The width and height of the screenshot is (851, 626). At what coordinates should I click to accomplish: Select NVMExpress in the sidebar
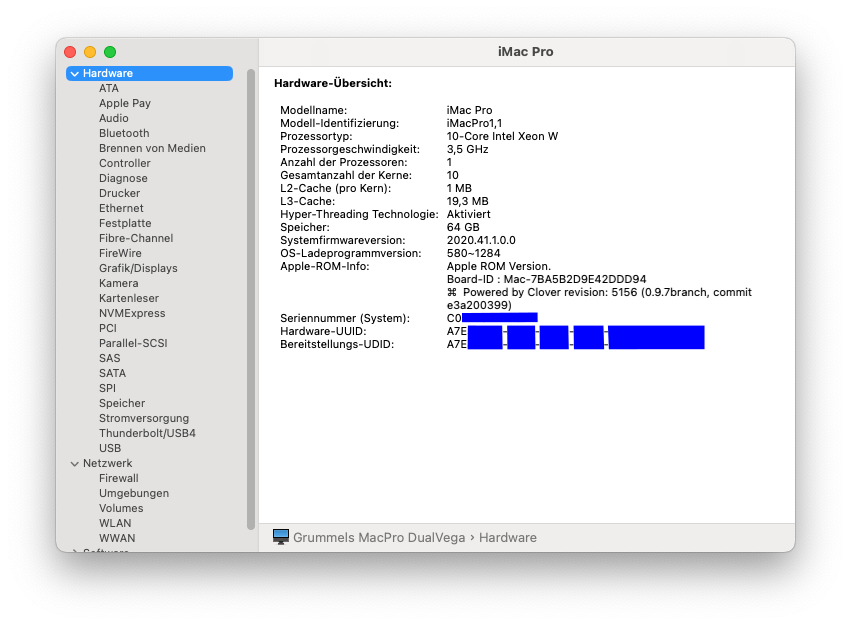pyautogui.click(x=132, y=313)
